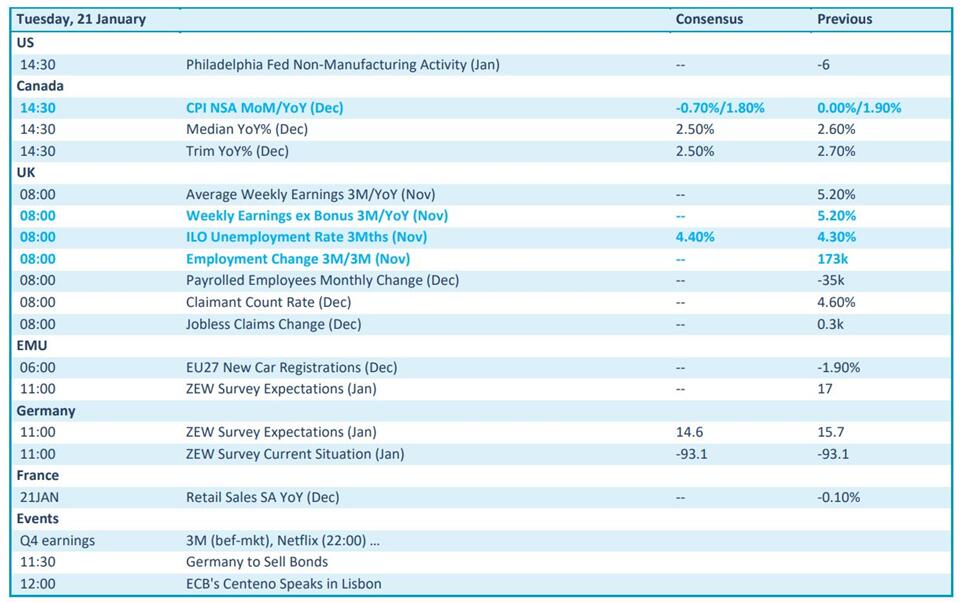
Task: Click 'ZEW Survey Current Situation (Jan)' entry
Action: pyautogui.click(x=295, y=454)
